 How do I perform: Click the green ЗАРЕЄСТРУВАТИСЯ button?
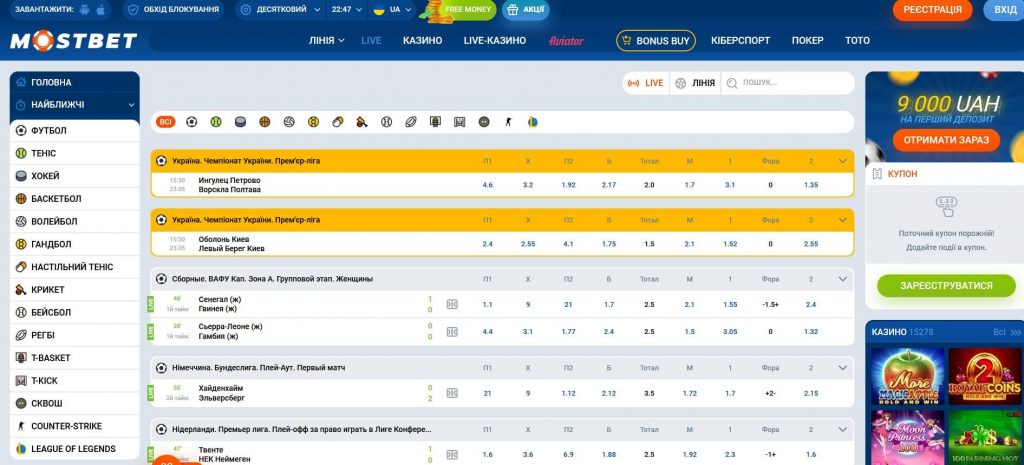(946, 286)
